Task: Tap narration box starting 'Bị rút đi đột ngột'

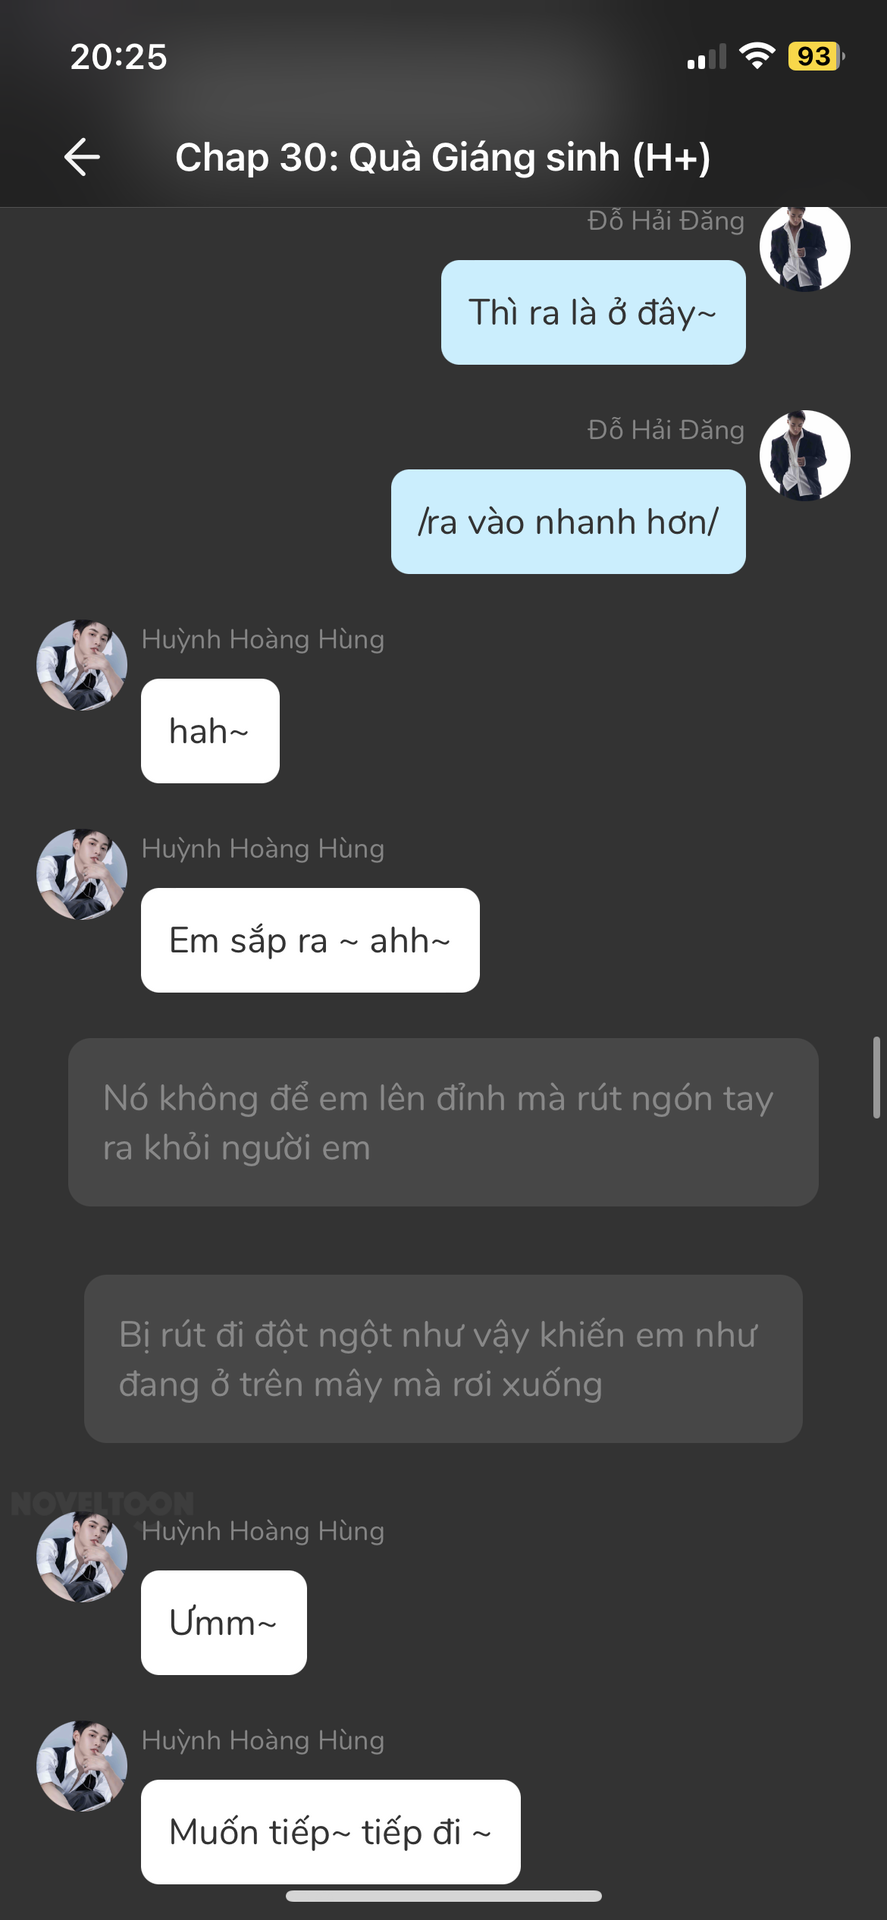Action: 443,1359
